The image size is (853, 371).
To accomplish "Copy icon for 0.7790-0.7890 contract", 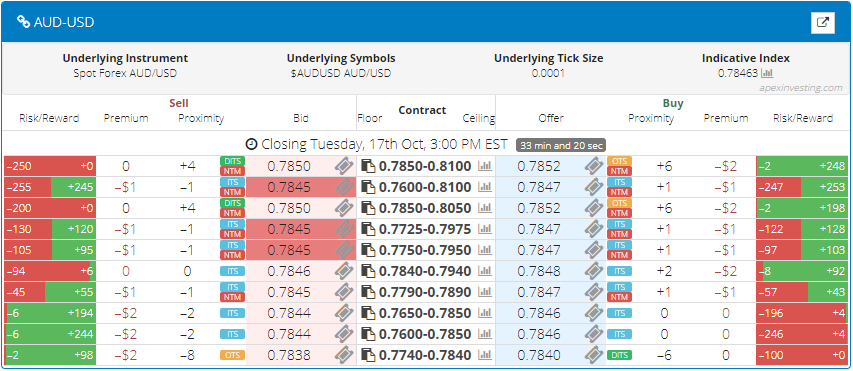I will (369, 292).
